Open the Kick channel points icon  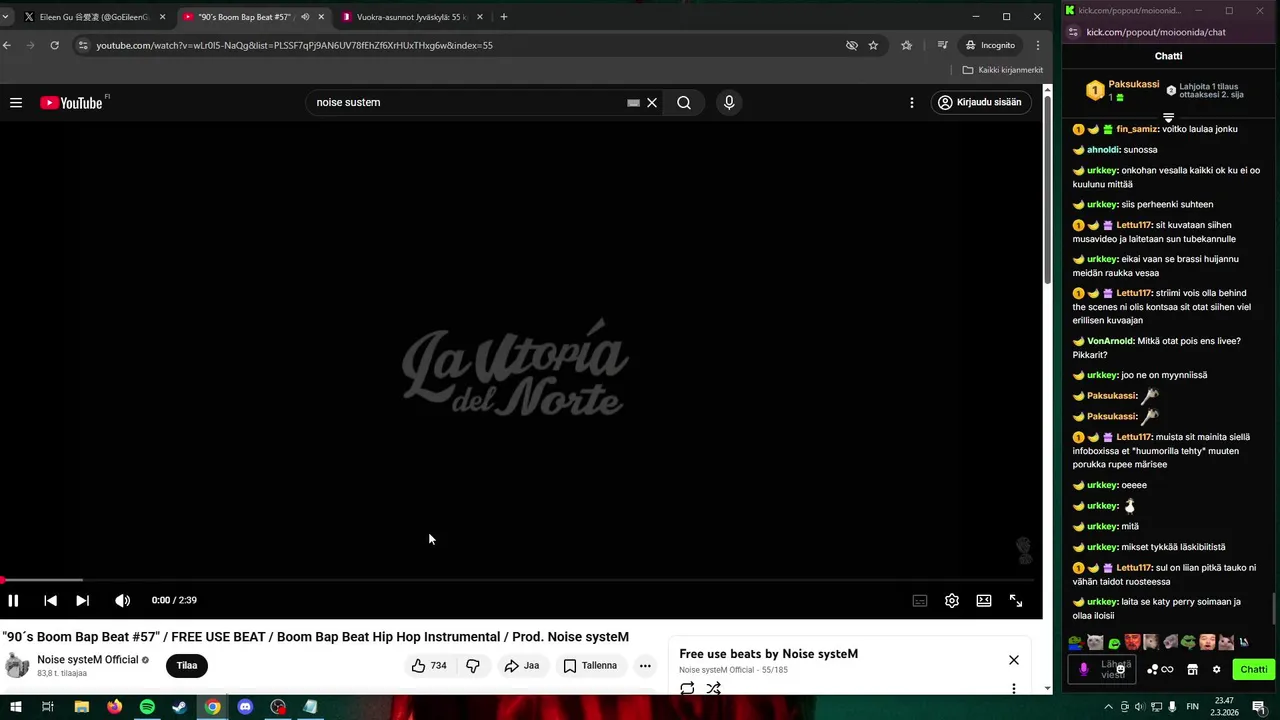point(1160,669)
